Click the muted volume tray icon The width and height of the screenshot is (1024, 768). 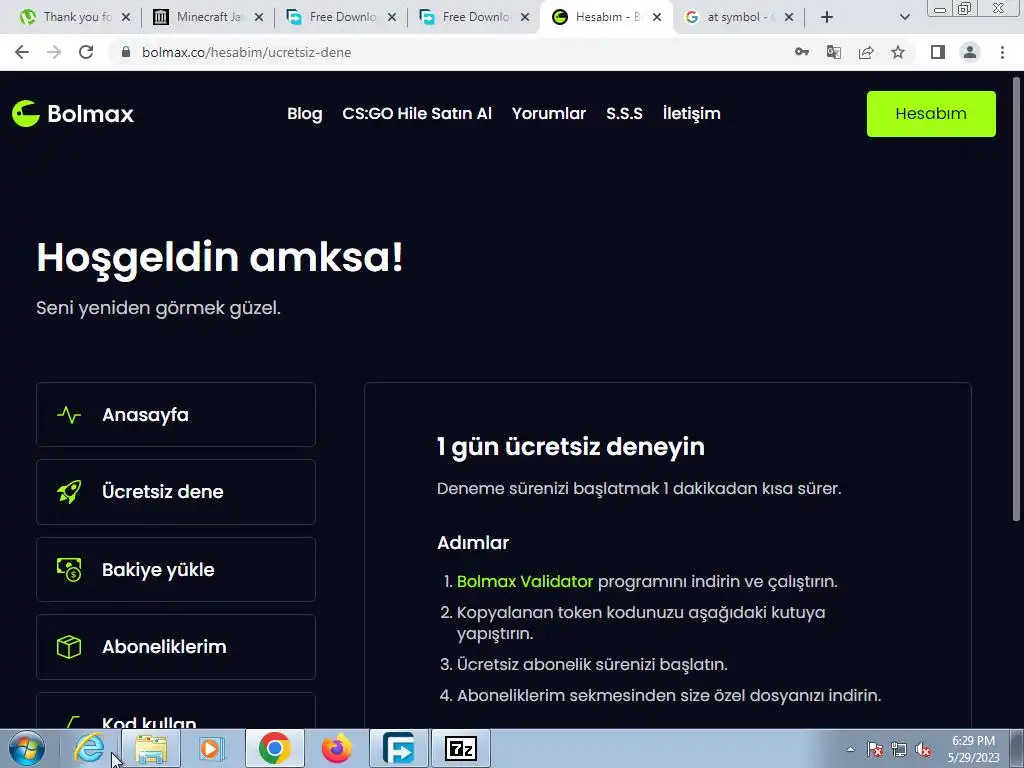(923, 749)
